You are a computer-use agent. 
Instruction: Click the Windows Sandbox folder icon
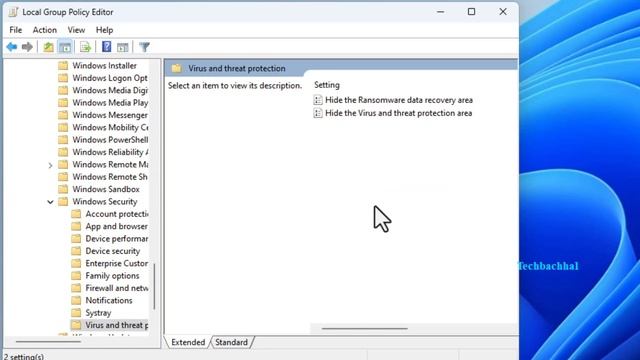click(63, 189)
